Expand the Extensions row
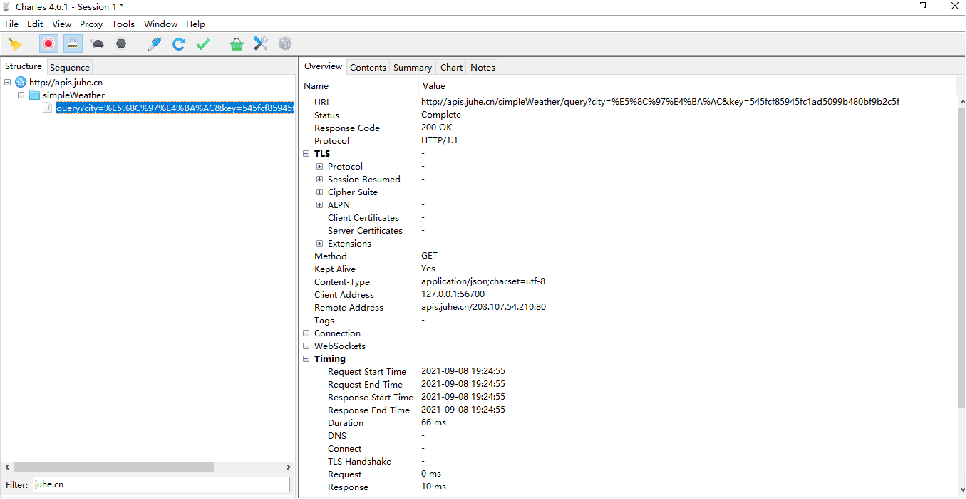The image size is (966, 499). 319,243
